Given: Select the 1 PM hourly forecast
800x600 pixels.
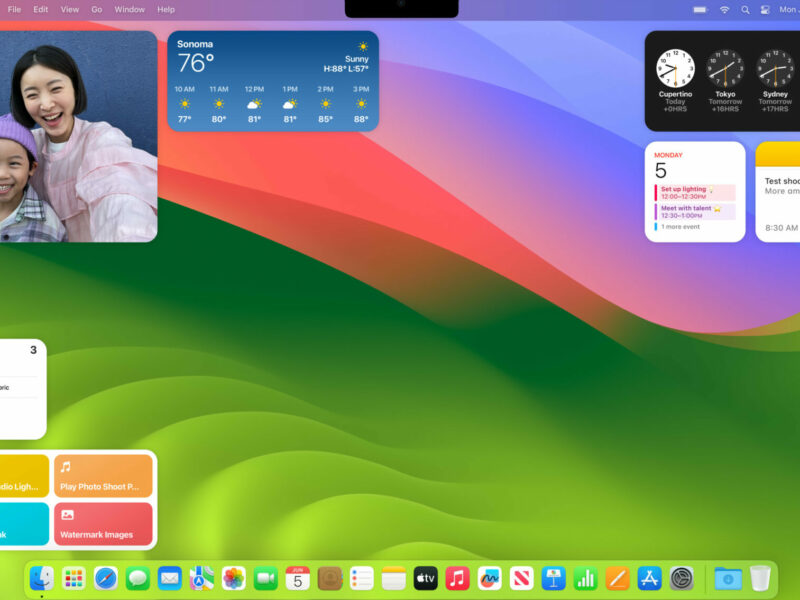Looking at the screenshot, I should tap(290, 104).
